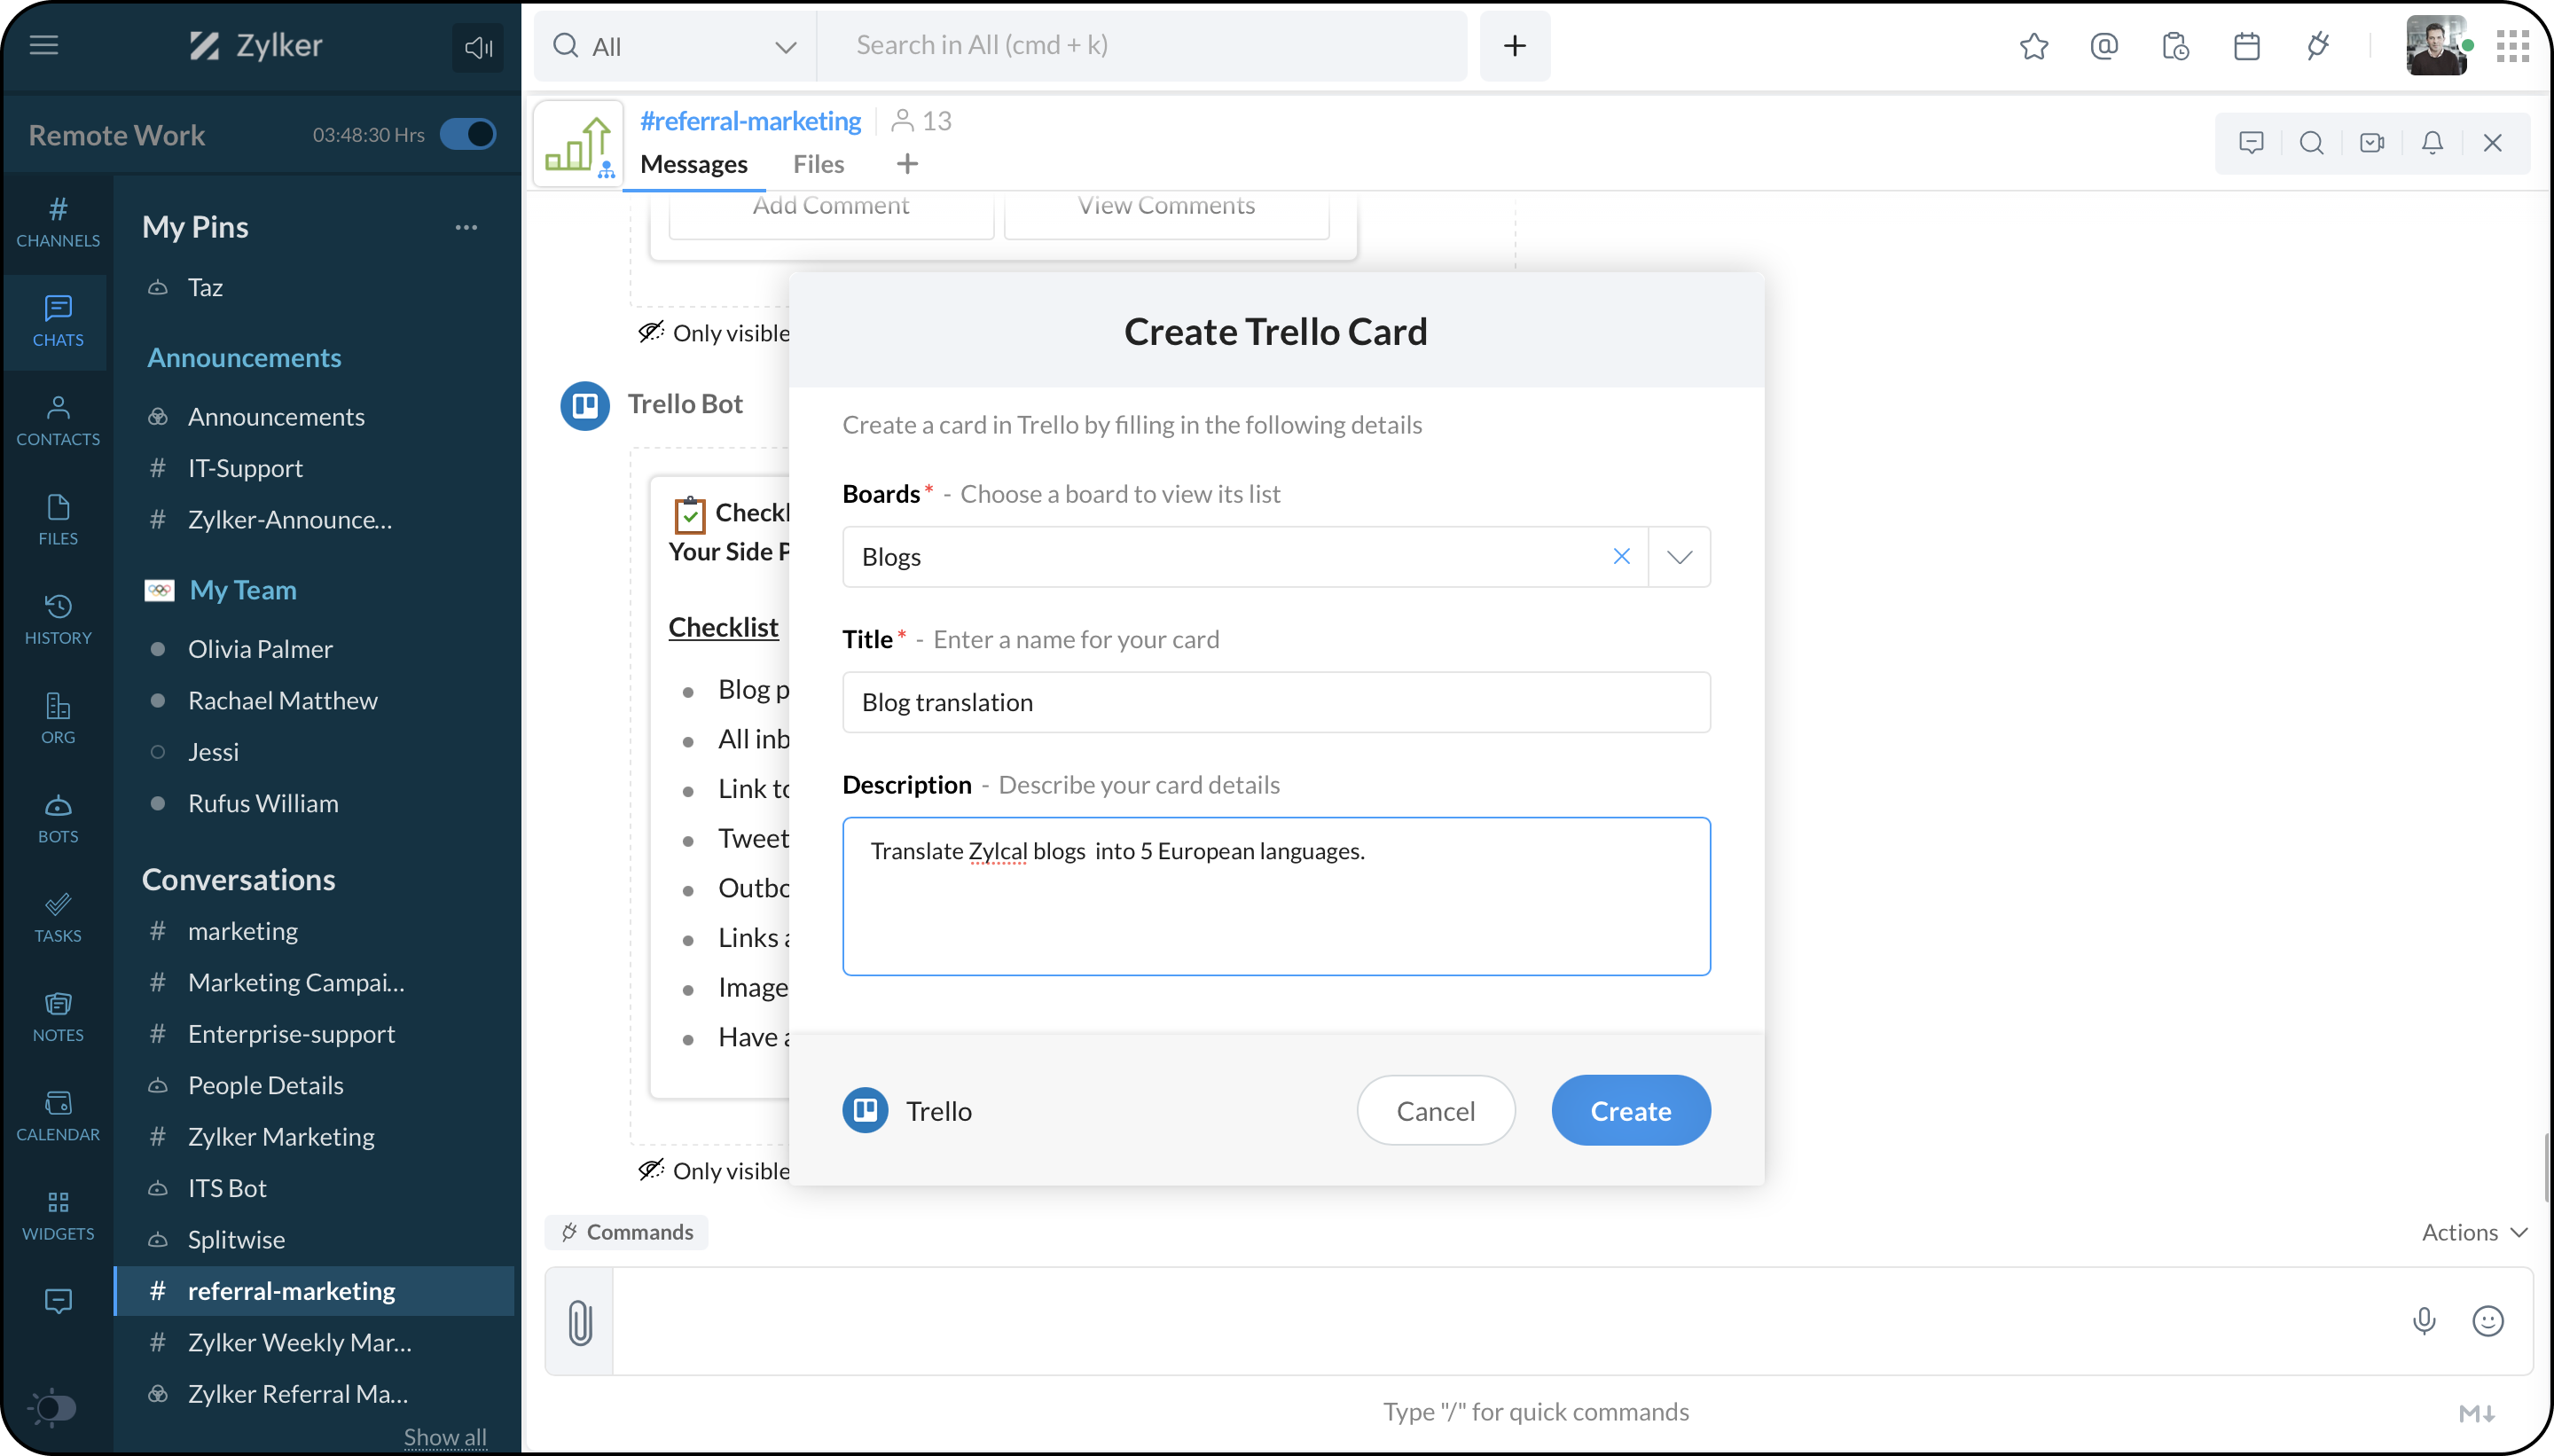Open the Actions dropdown
Image resolution: width=2554 pixels, height=1456 pixels.
2474,1232
